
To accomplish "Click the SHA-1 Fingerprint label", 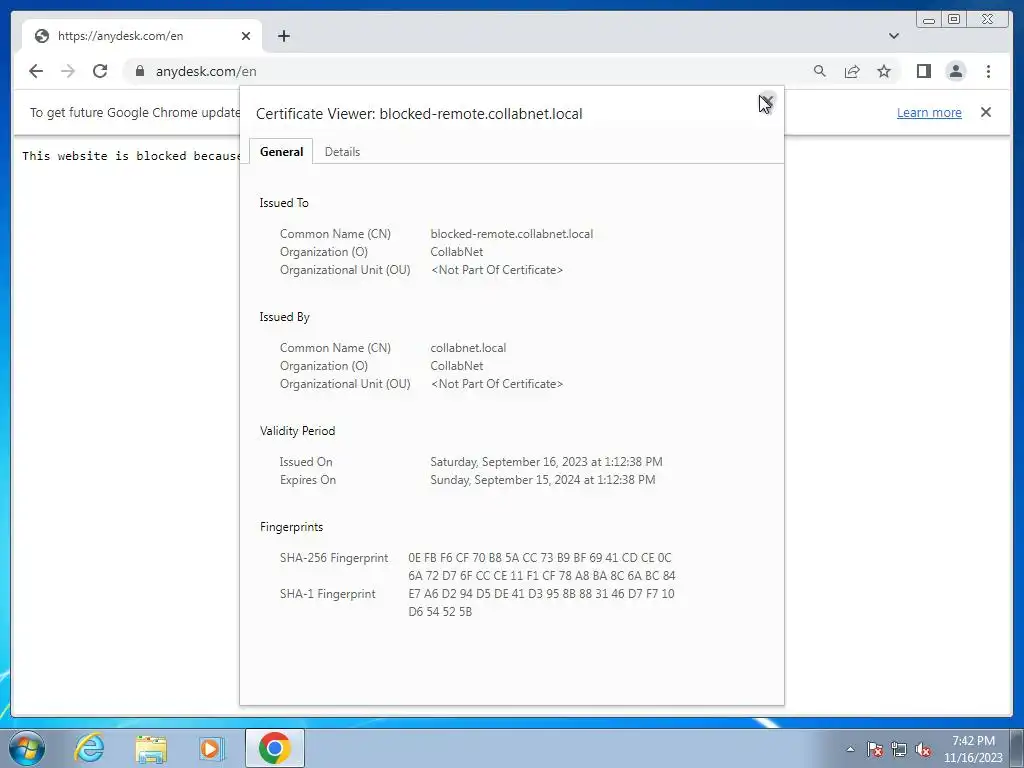I will coord(327,594).
